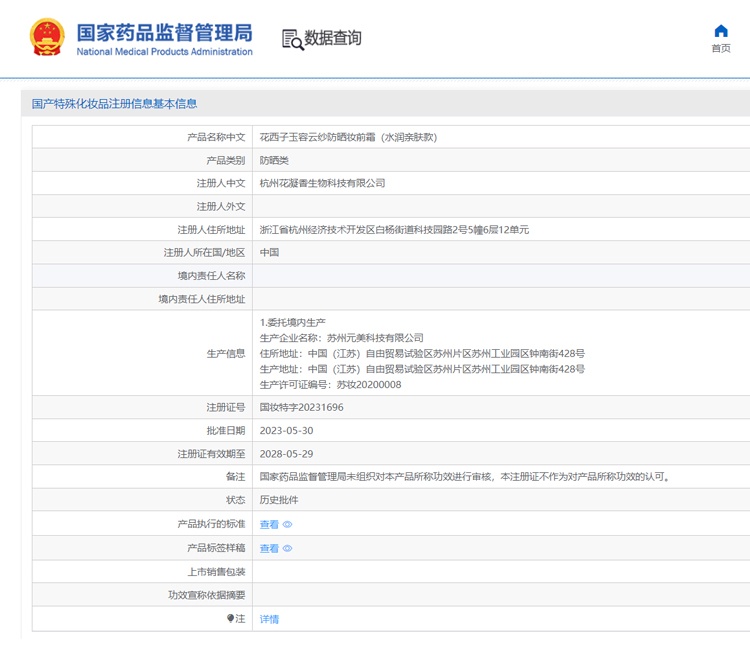
Task: Click the 住所地址 line in 生产信息
Action: pos(422,354)
